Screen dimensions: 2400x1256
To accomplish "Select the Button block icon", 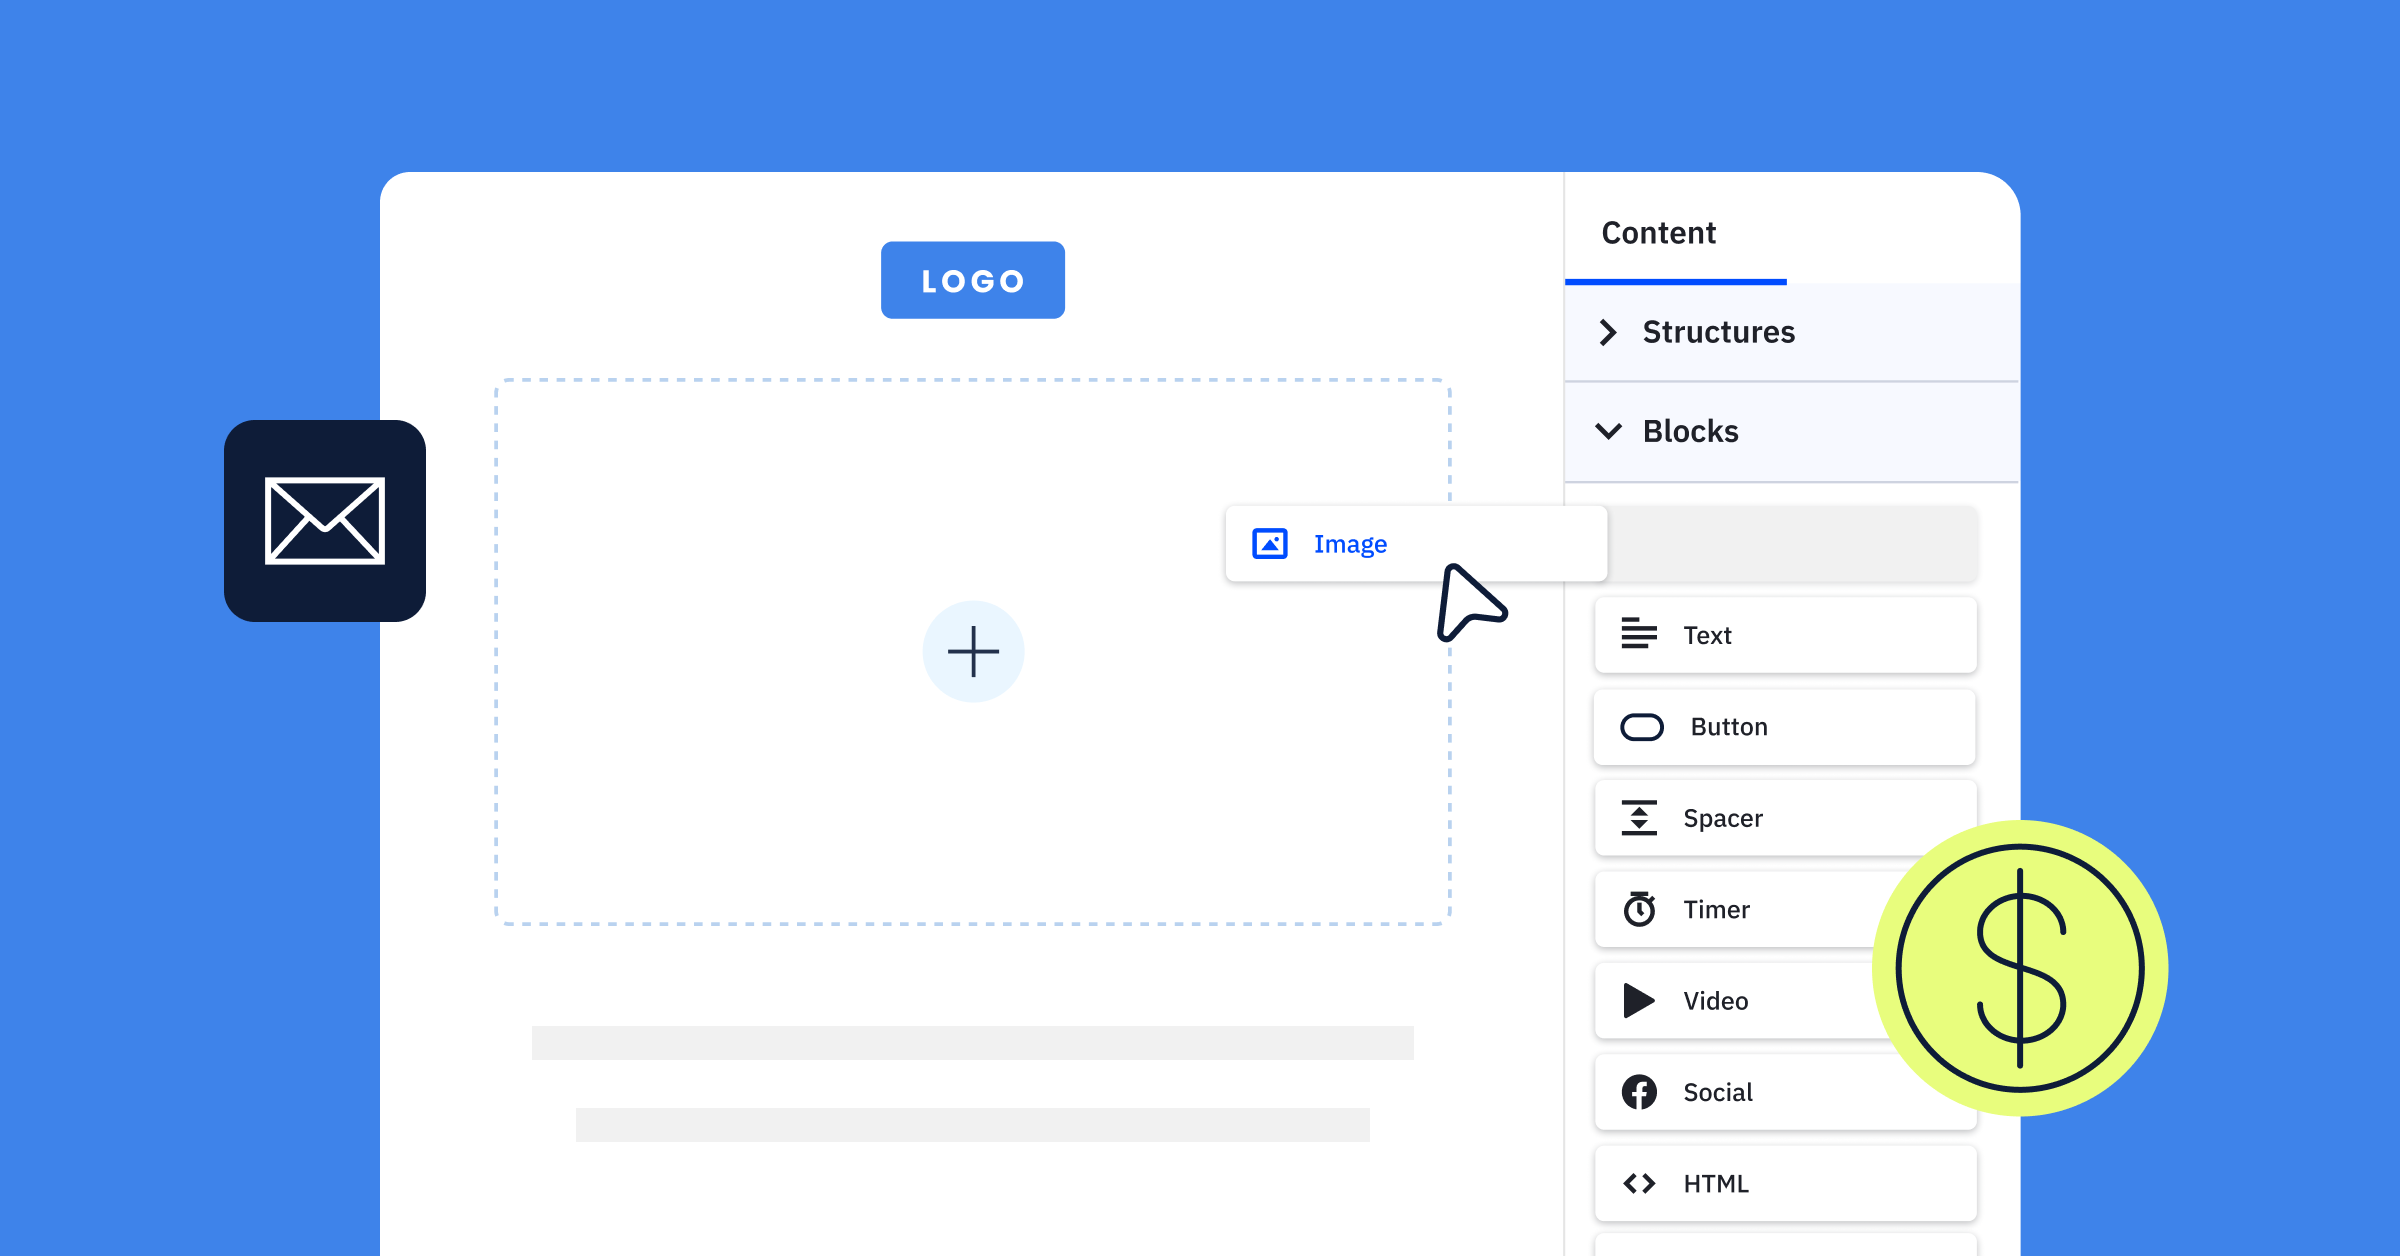I will coord(1638,726).
